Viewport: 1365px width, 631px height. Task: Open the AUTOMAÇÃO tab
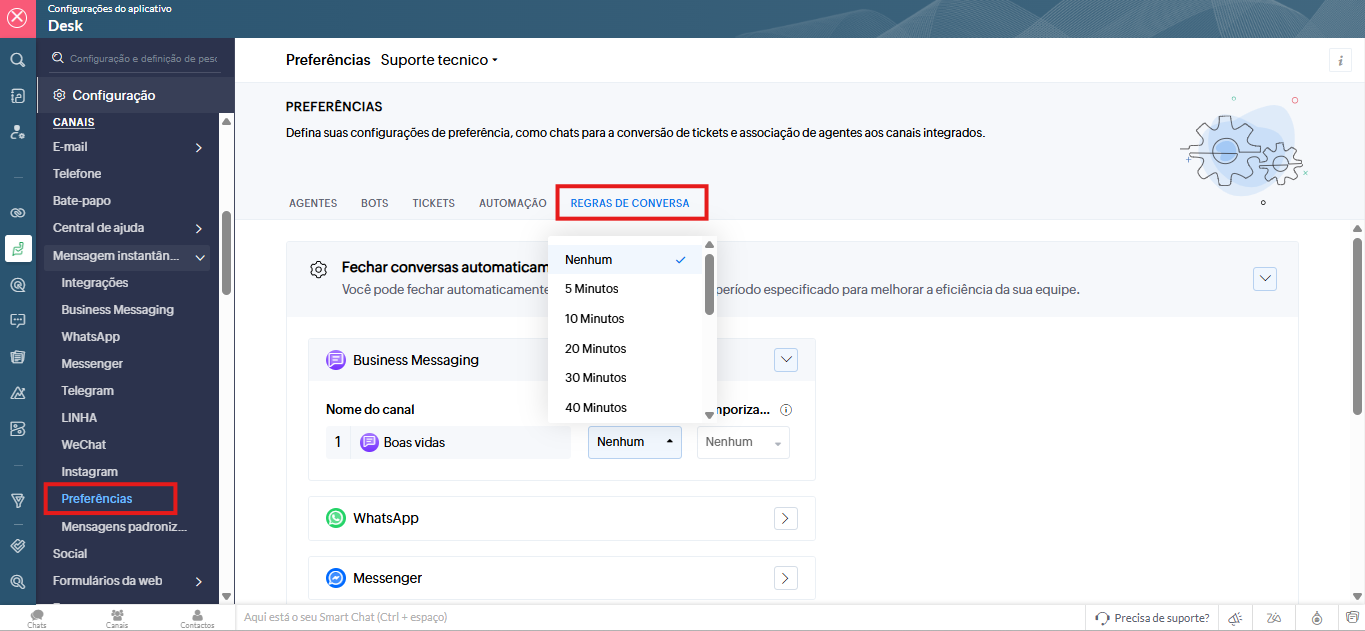pyautogui.click(x=512, y=203)
